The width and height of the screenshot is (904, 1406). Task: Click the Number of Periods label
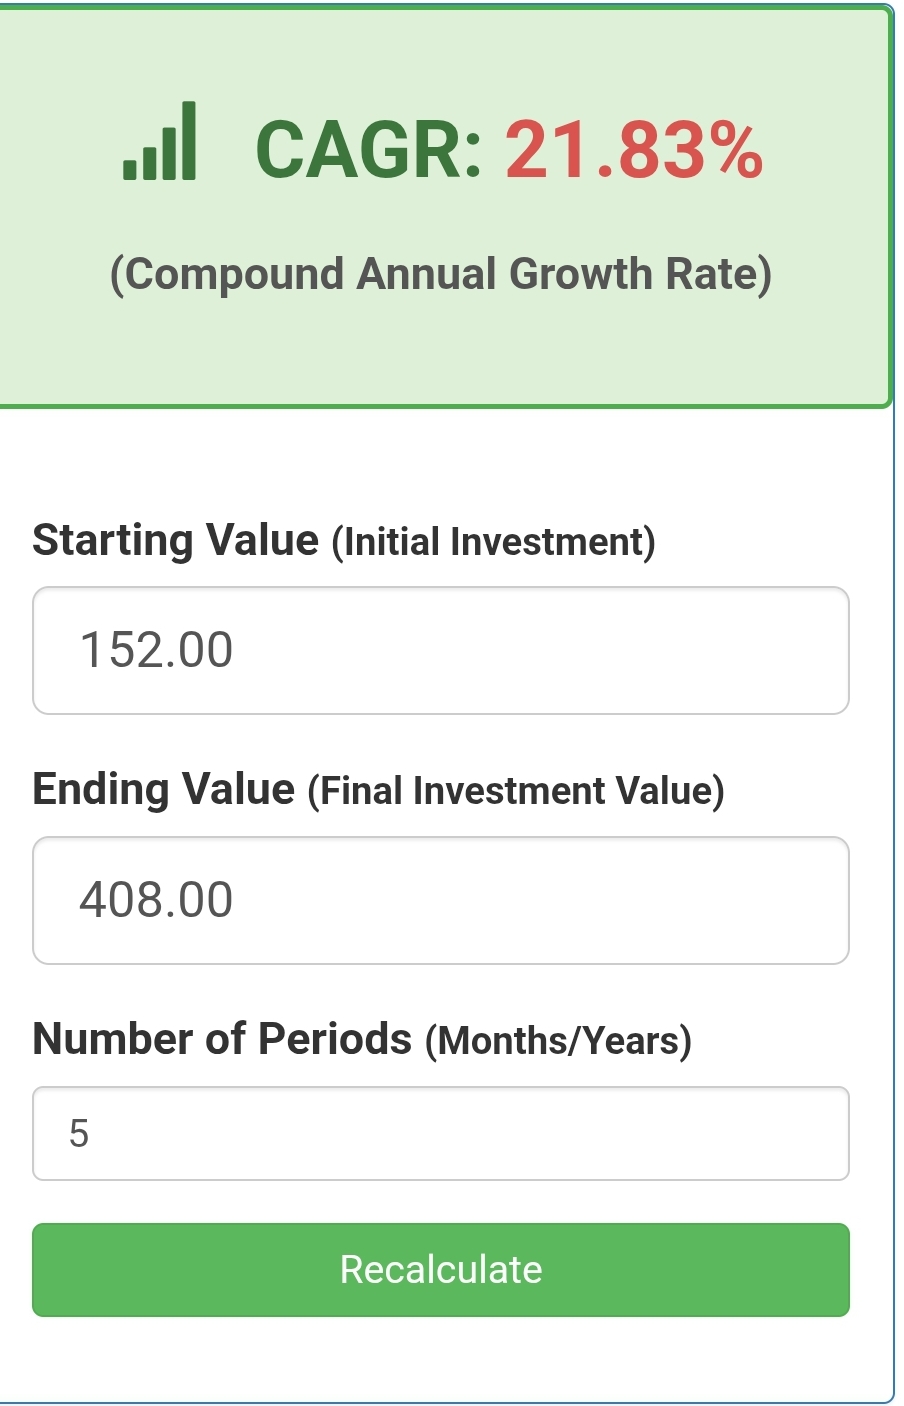tap(222, 1039)
